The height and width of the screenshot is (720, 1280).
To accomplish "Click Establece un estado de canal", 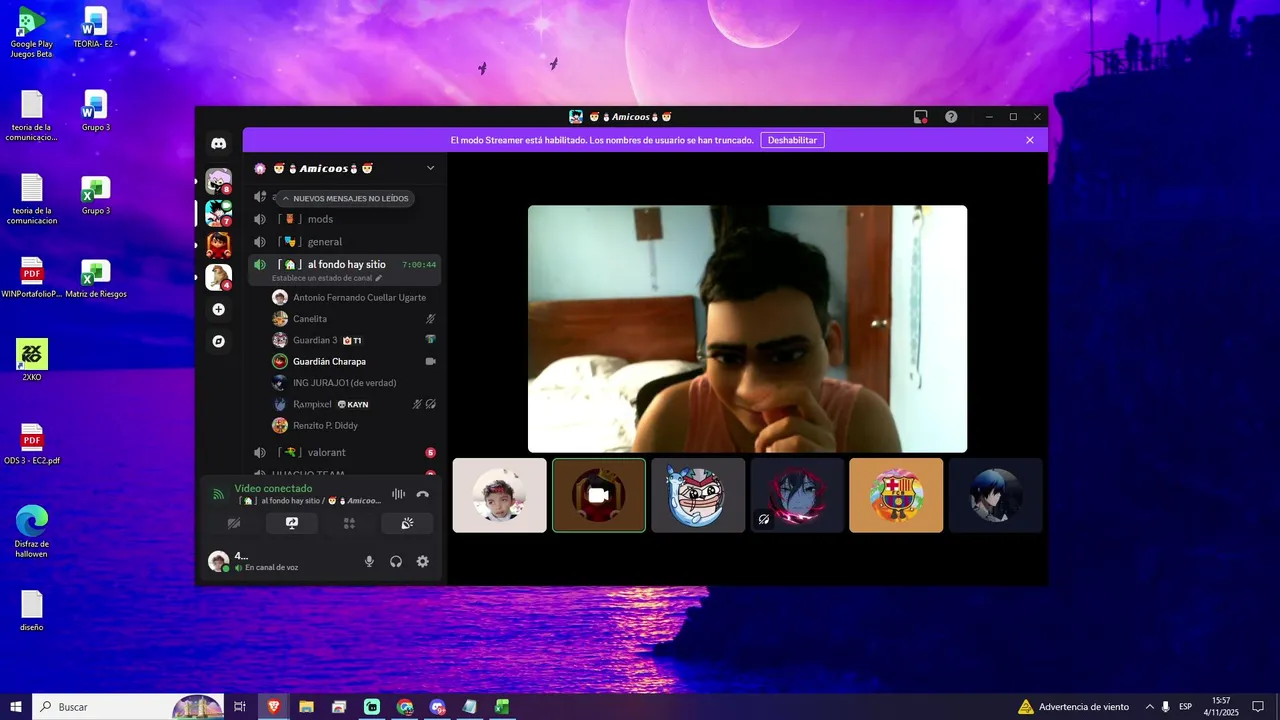I will tap(327, 278).
